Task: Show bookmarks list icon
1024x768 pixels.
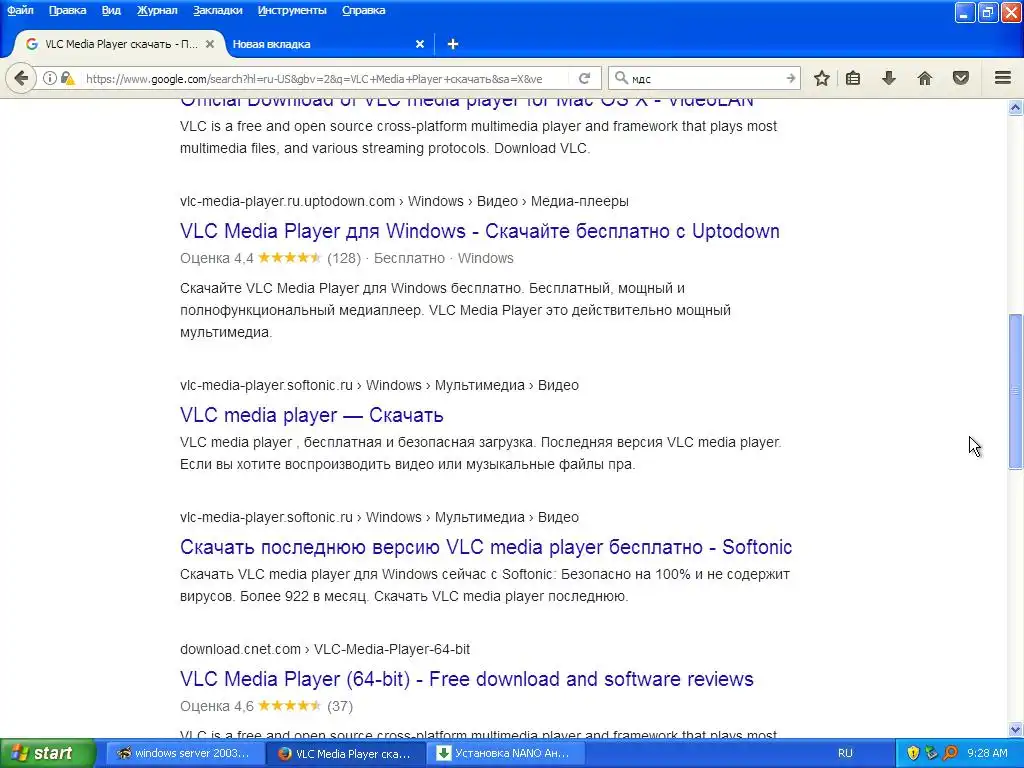Action: pyautogui.click(x=853, y=78)
